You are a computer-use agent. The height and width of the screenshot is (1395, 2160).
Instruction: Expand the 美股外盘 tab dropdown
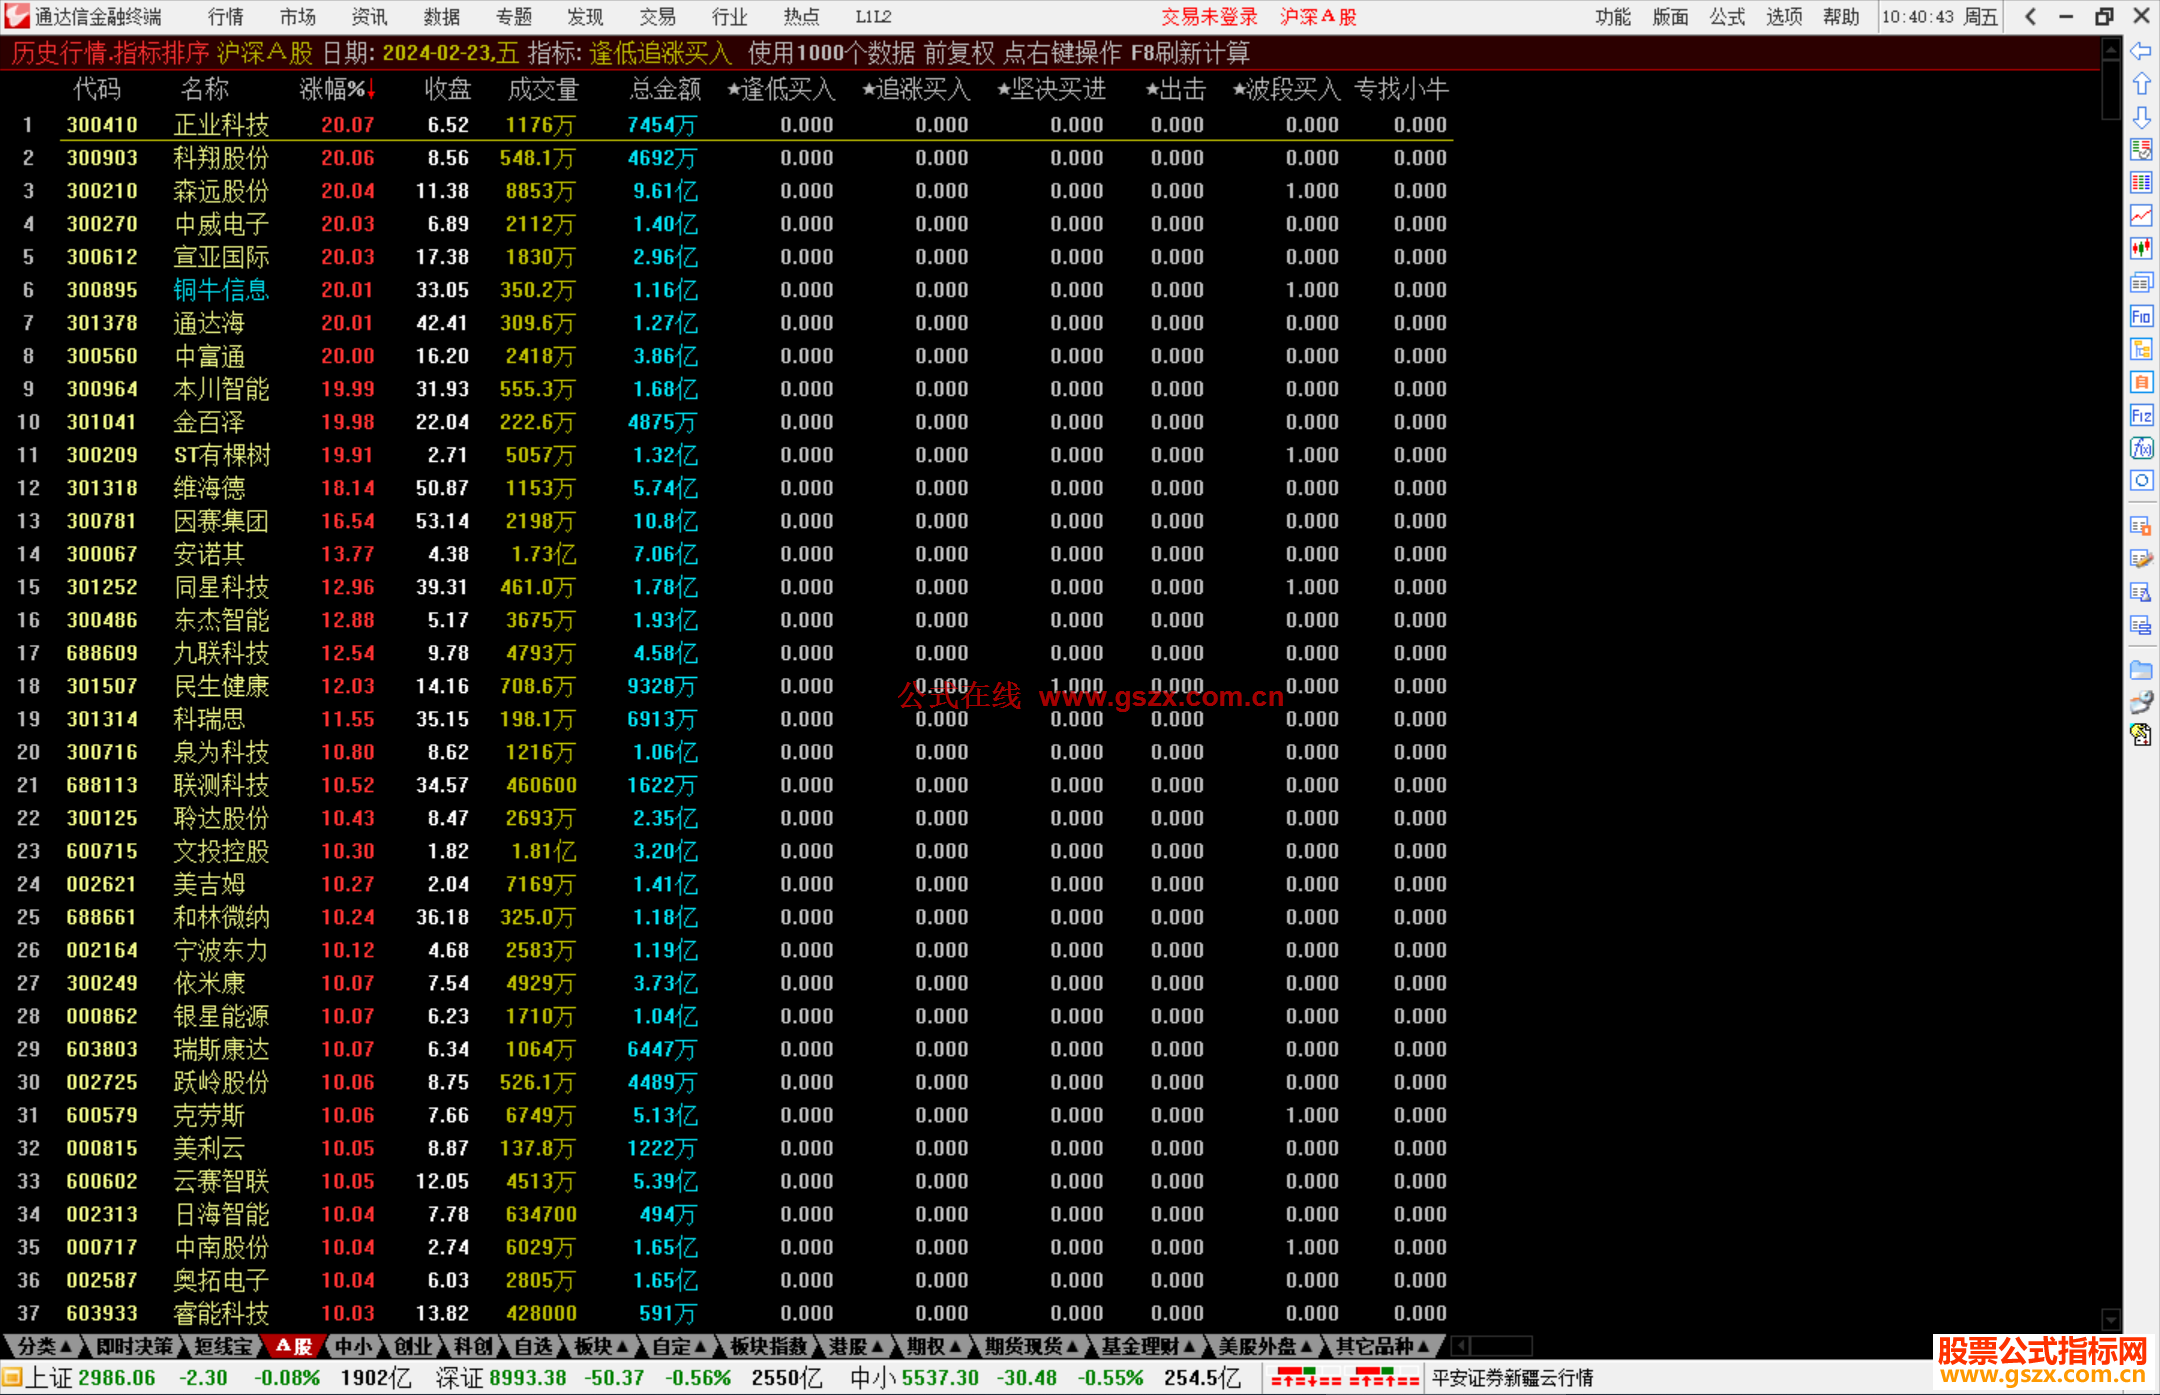point(1264,1347)
